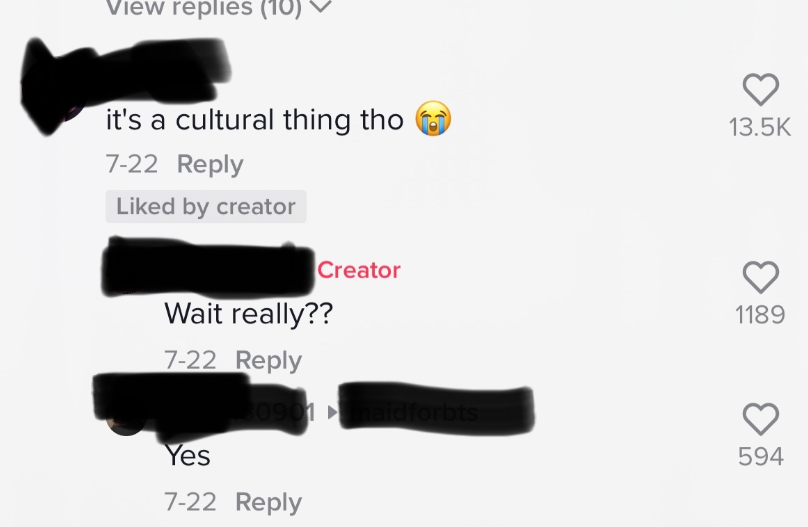The image size is (808, 527).
Task: Reply to the creator's "Wait really??" comment
Action: click(x=268, y=360)
